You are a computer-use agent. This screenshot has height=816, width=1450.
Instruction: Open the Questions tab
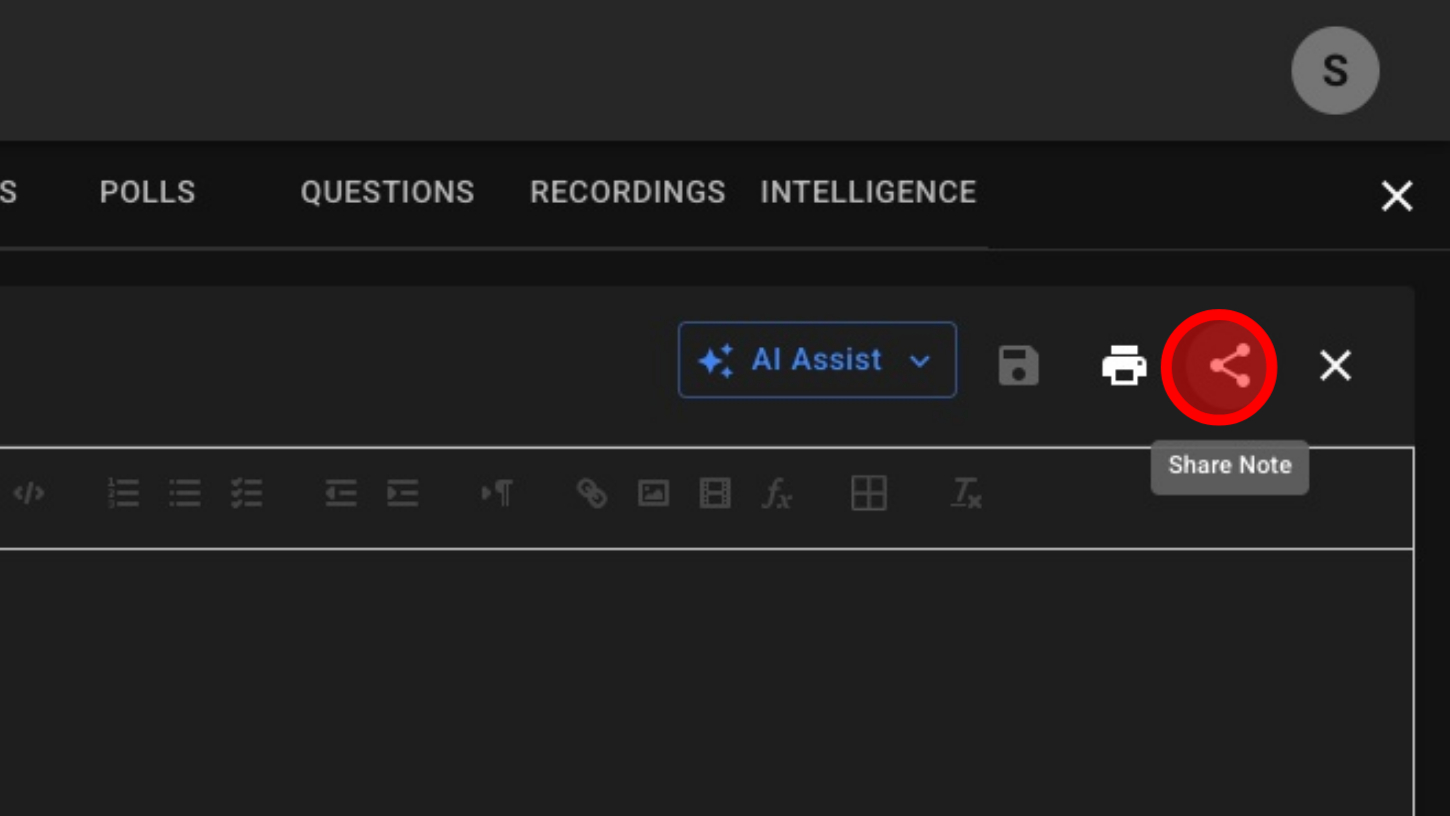387,192
